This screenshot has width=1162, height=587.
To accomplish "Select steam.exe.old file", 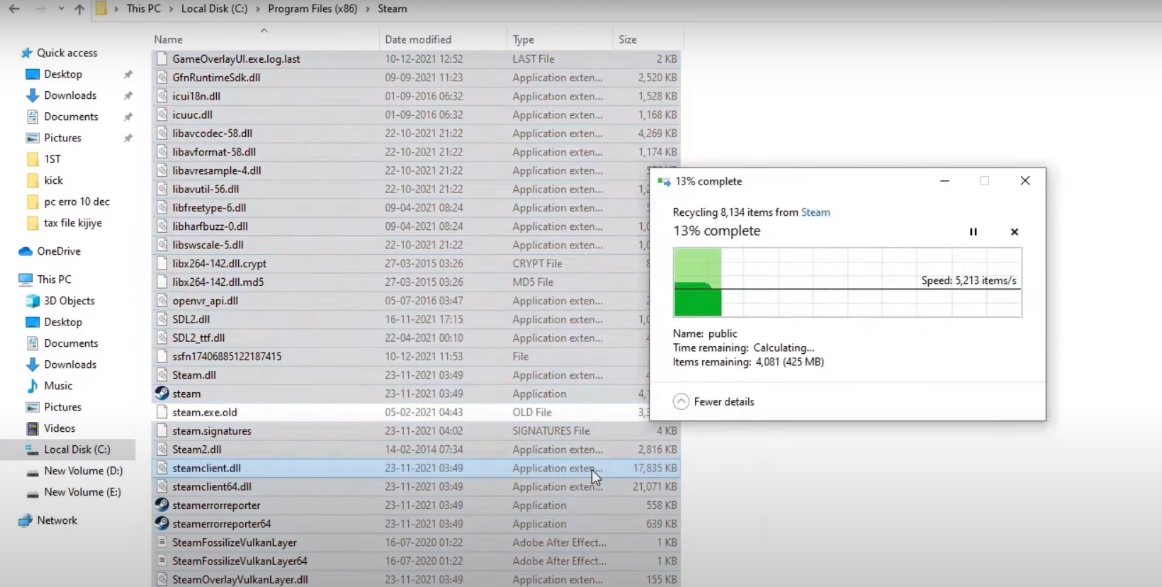I will (205, 412).
